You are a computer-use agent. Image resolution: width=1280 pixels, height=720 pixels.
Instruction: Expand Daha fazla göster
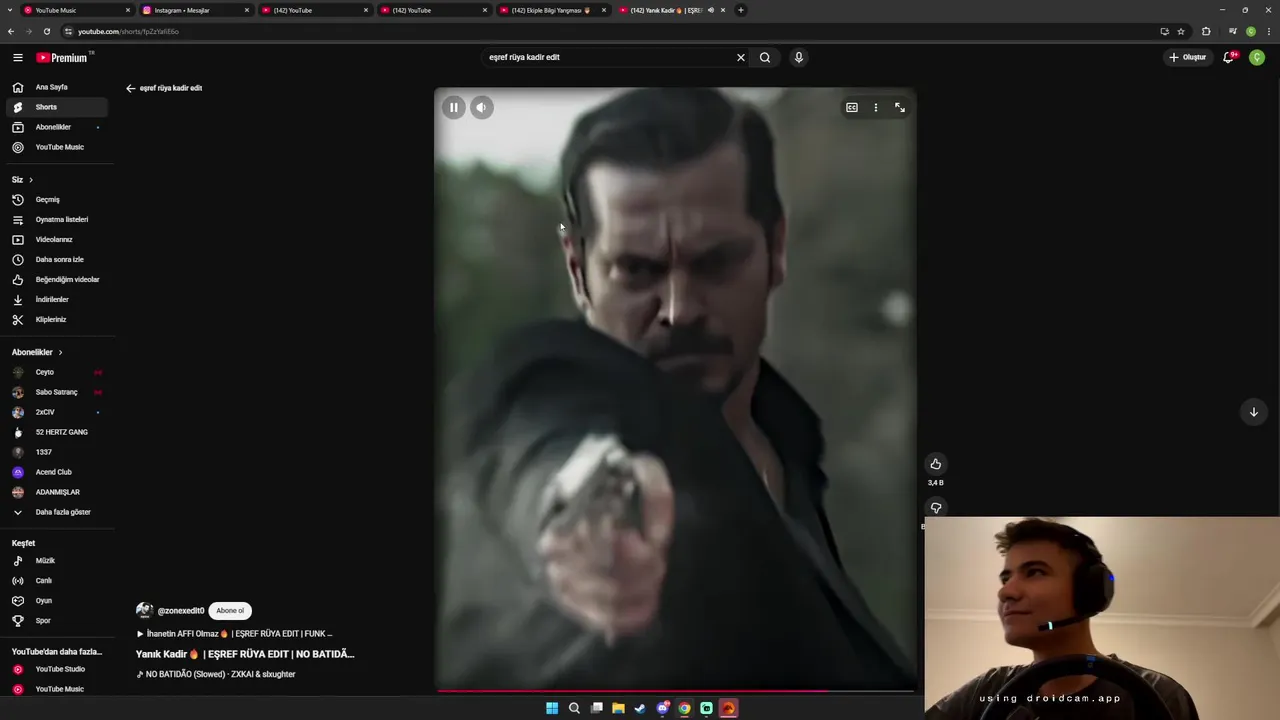(x=57, y=512)
